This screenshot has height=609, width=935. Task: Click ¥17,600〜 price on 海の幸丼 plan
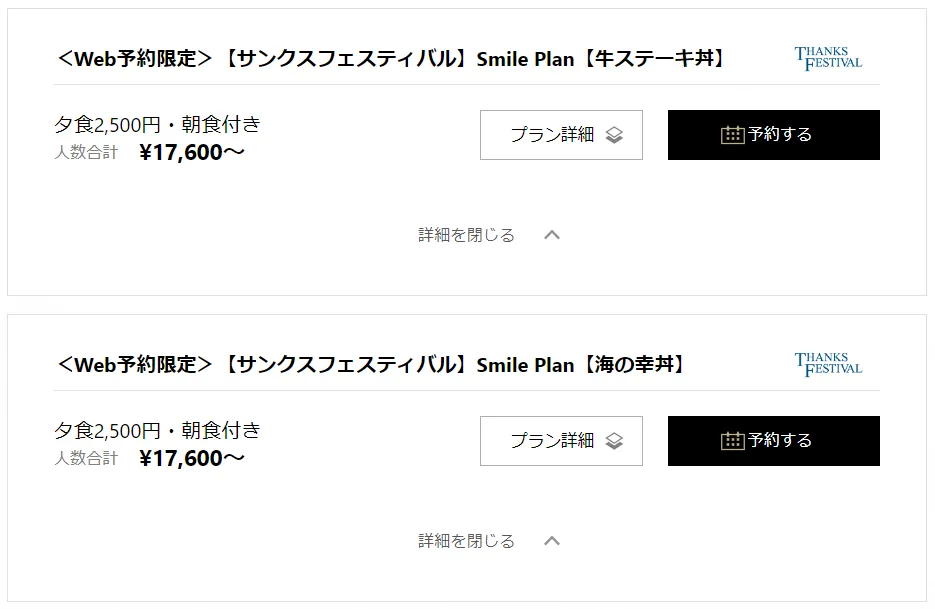tap(192, 459)
